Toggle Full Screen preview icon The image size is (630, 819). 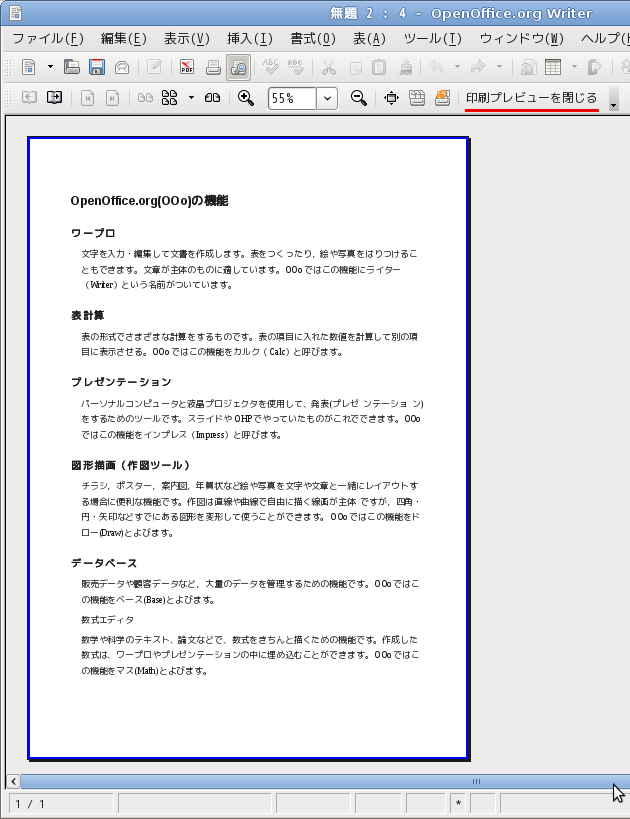tap(391, 98)
